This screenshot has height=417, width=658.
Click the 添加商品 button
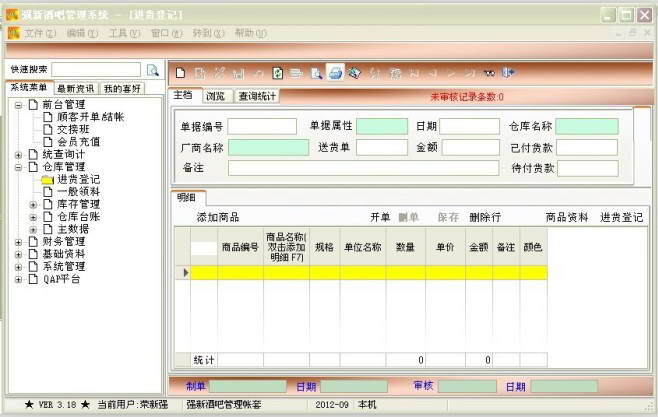point(218,217)
